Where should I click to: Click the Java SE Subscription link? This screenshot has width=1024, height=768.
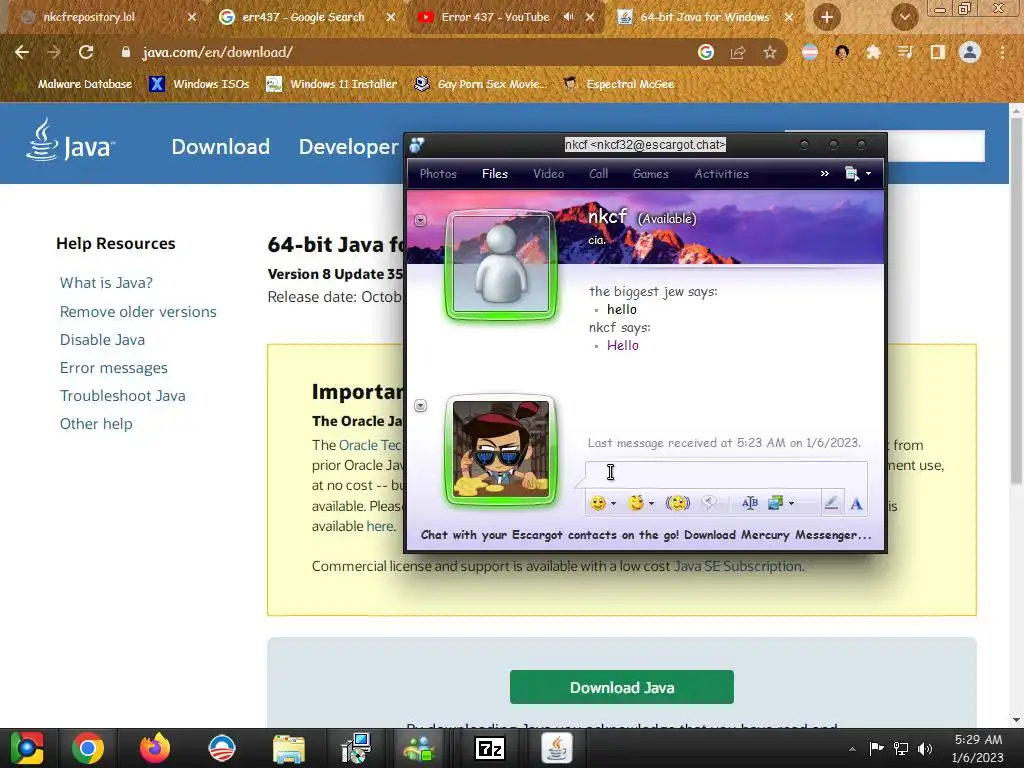(737, 566)
